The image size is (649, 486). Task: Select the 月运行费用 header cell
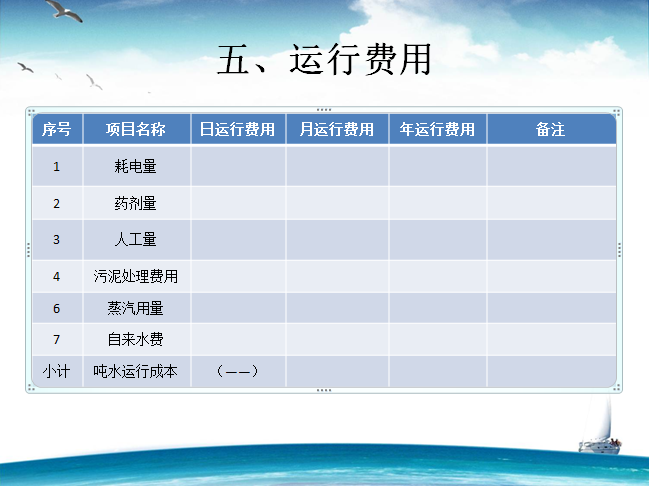pyautogui.click(x=337, y=129)
